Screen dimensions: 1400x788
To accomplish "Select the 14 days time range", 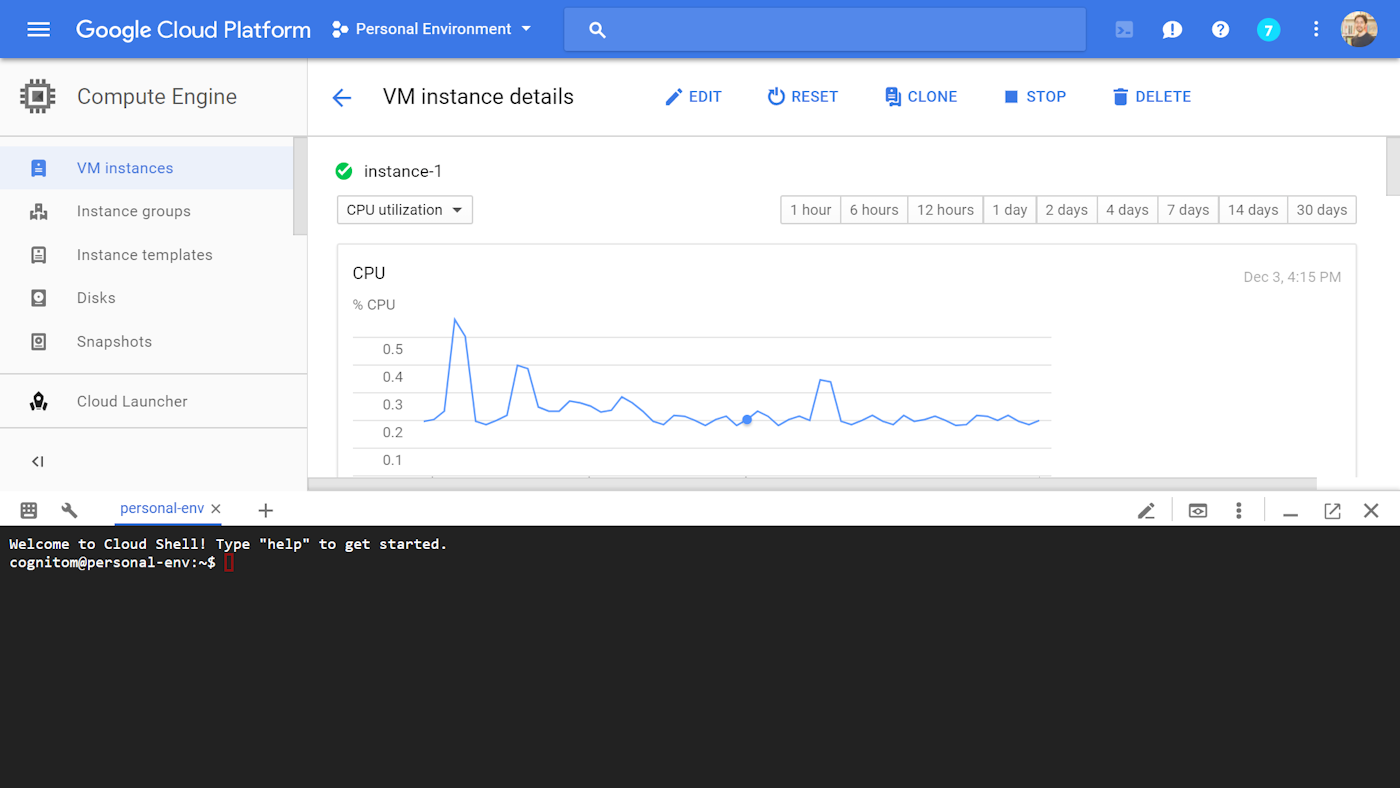I will click(1253, 210).
